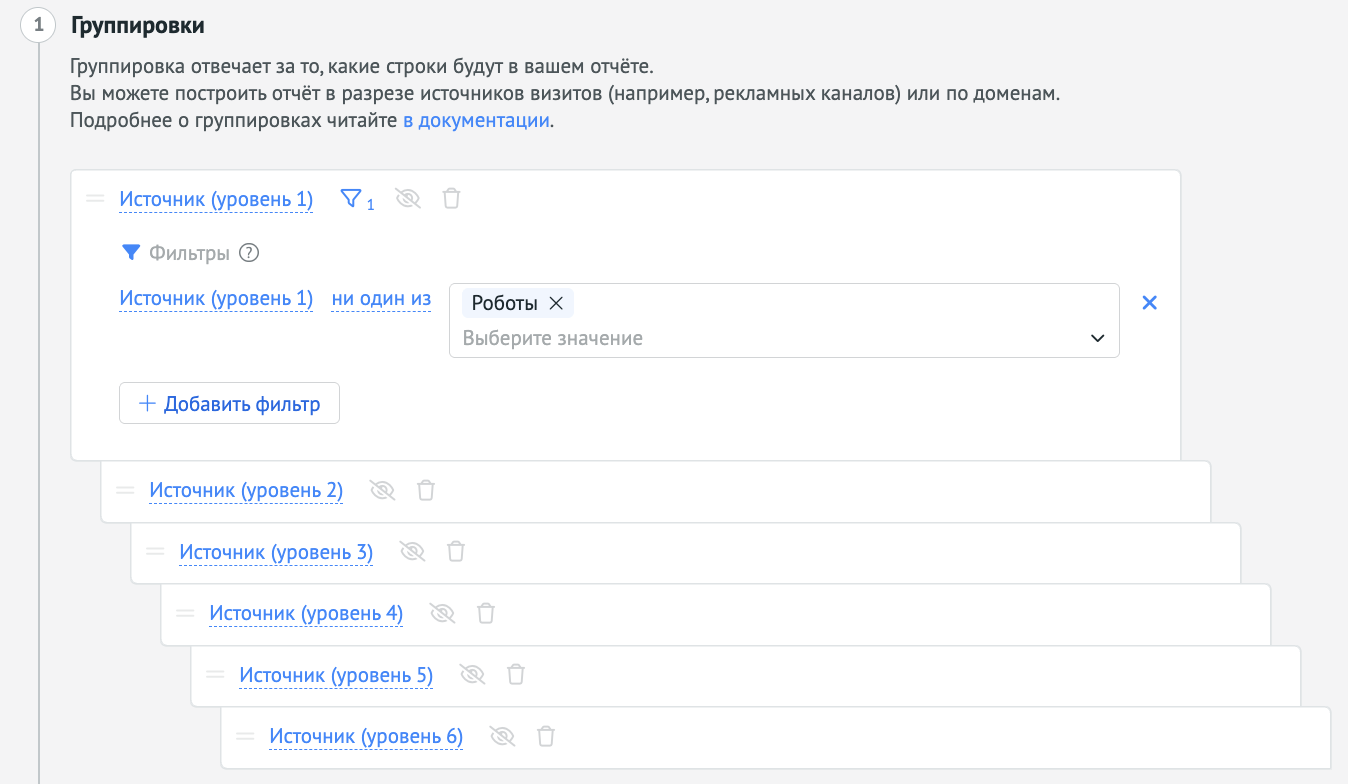Viewport: 1348px width, 784px height.
Task: Open the в документации link
Action: click(476, 121)
